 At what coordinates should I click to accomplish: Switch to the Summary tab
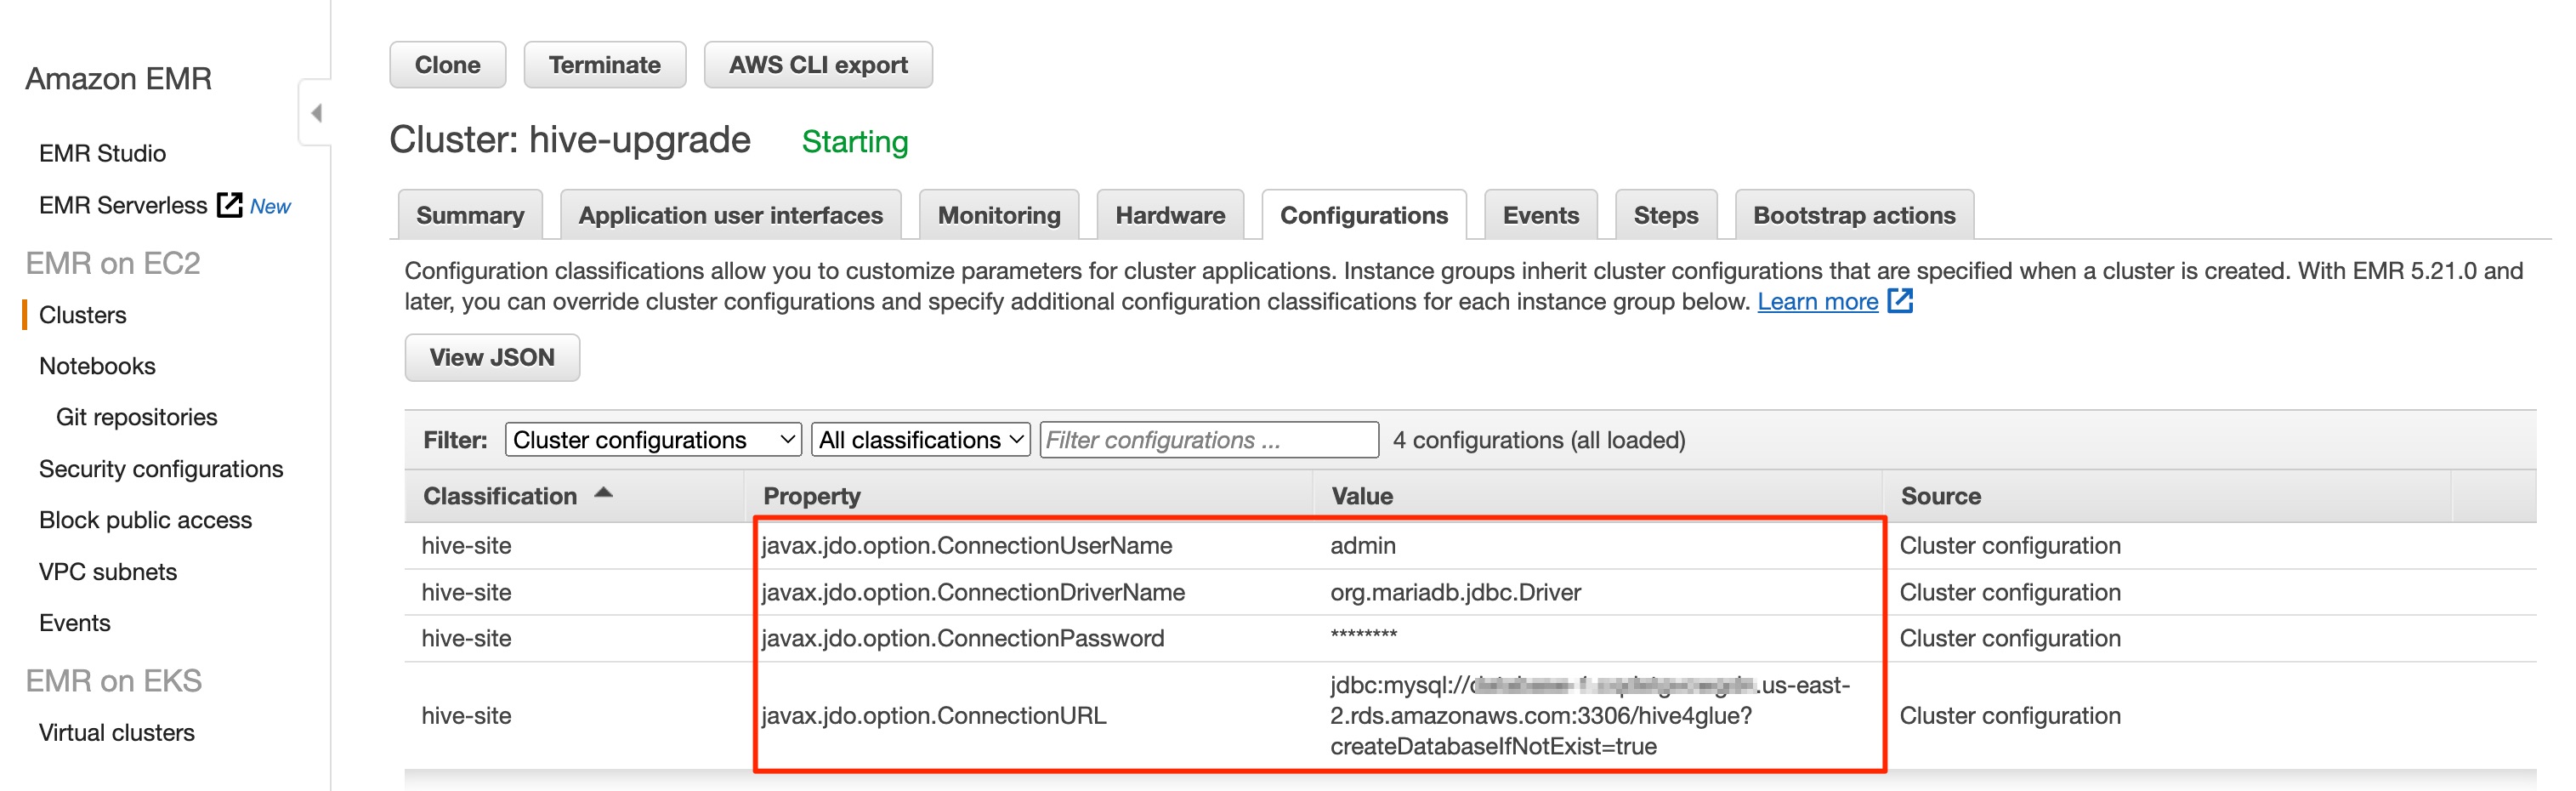(x=470, y=215)
